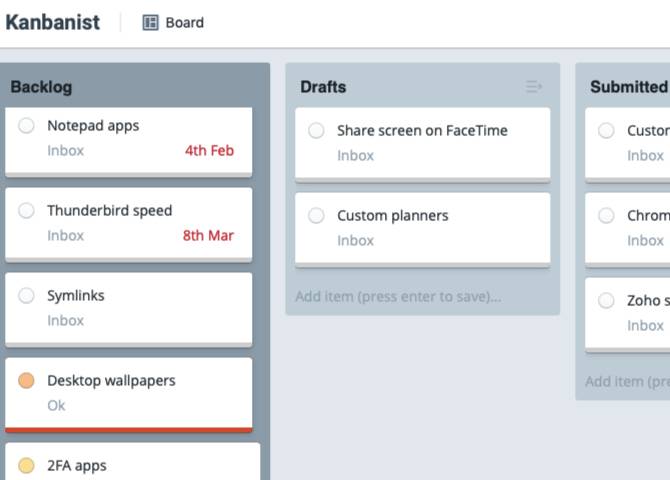Click Inbox label under Custom planners
670x480 pixels.
coord(355,240)
